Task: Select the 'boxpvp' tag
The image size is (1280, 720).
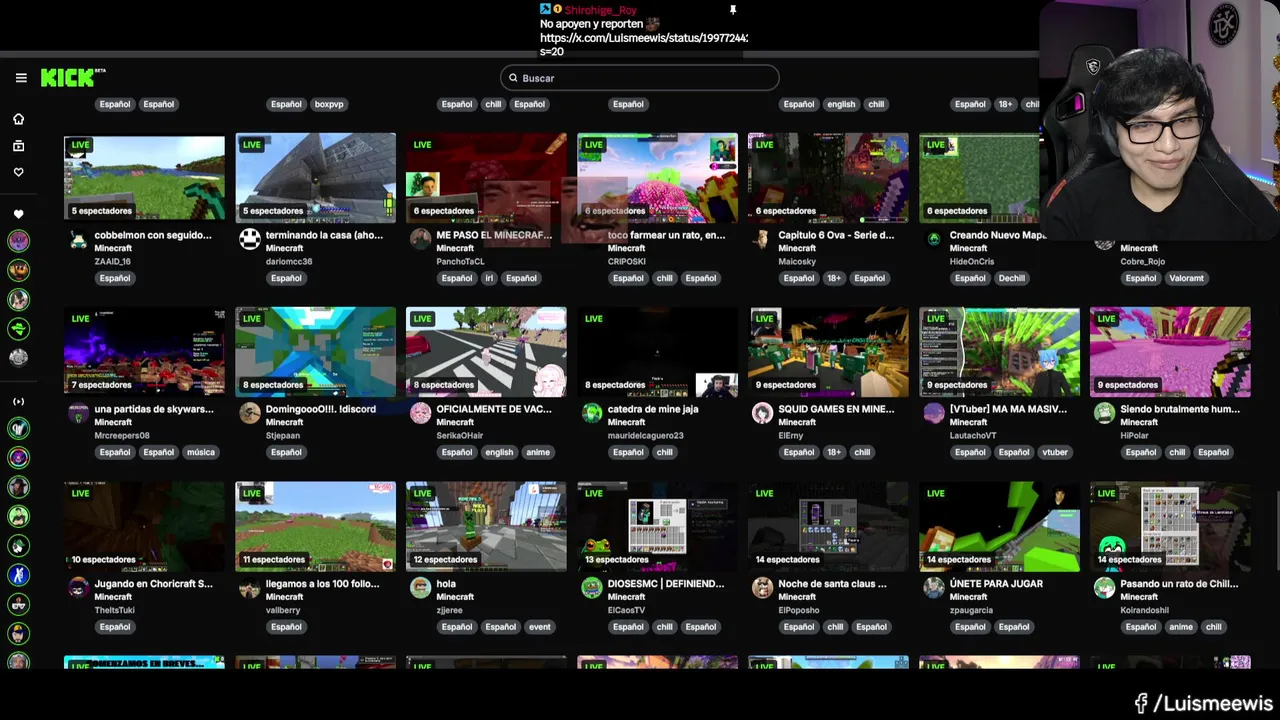Action: pos(329,104)
